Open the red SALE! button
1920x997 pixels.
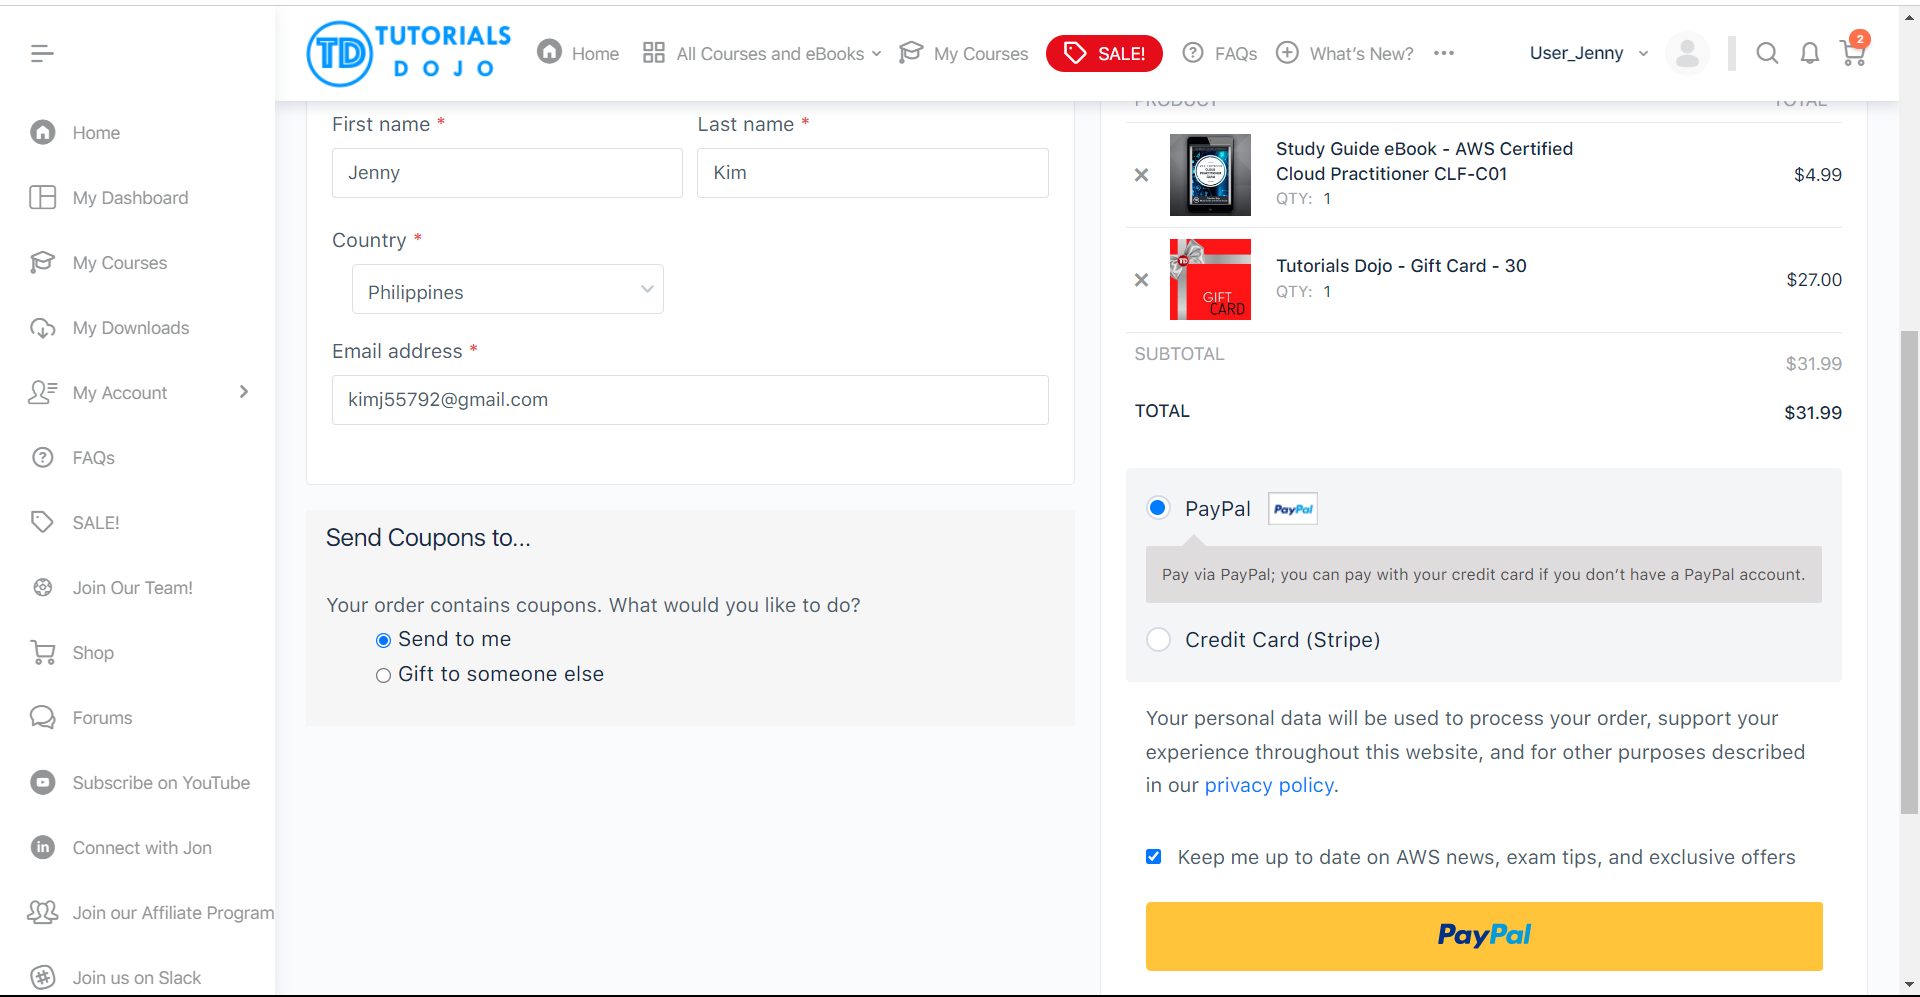click(x=1104, y=54)
